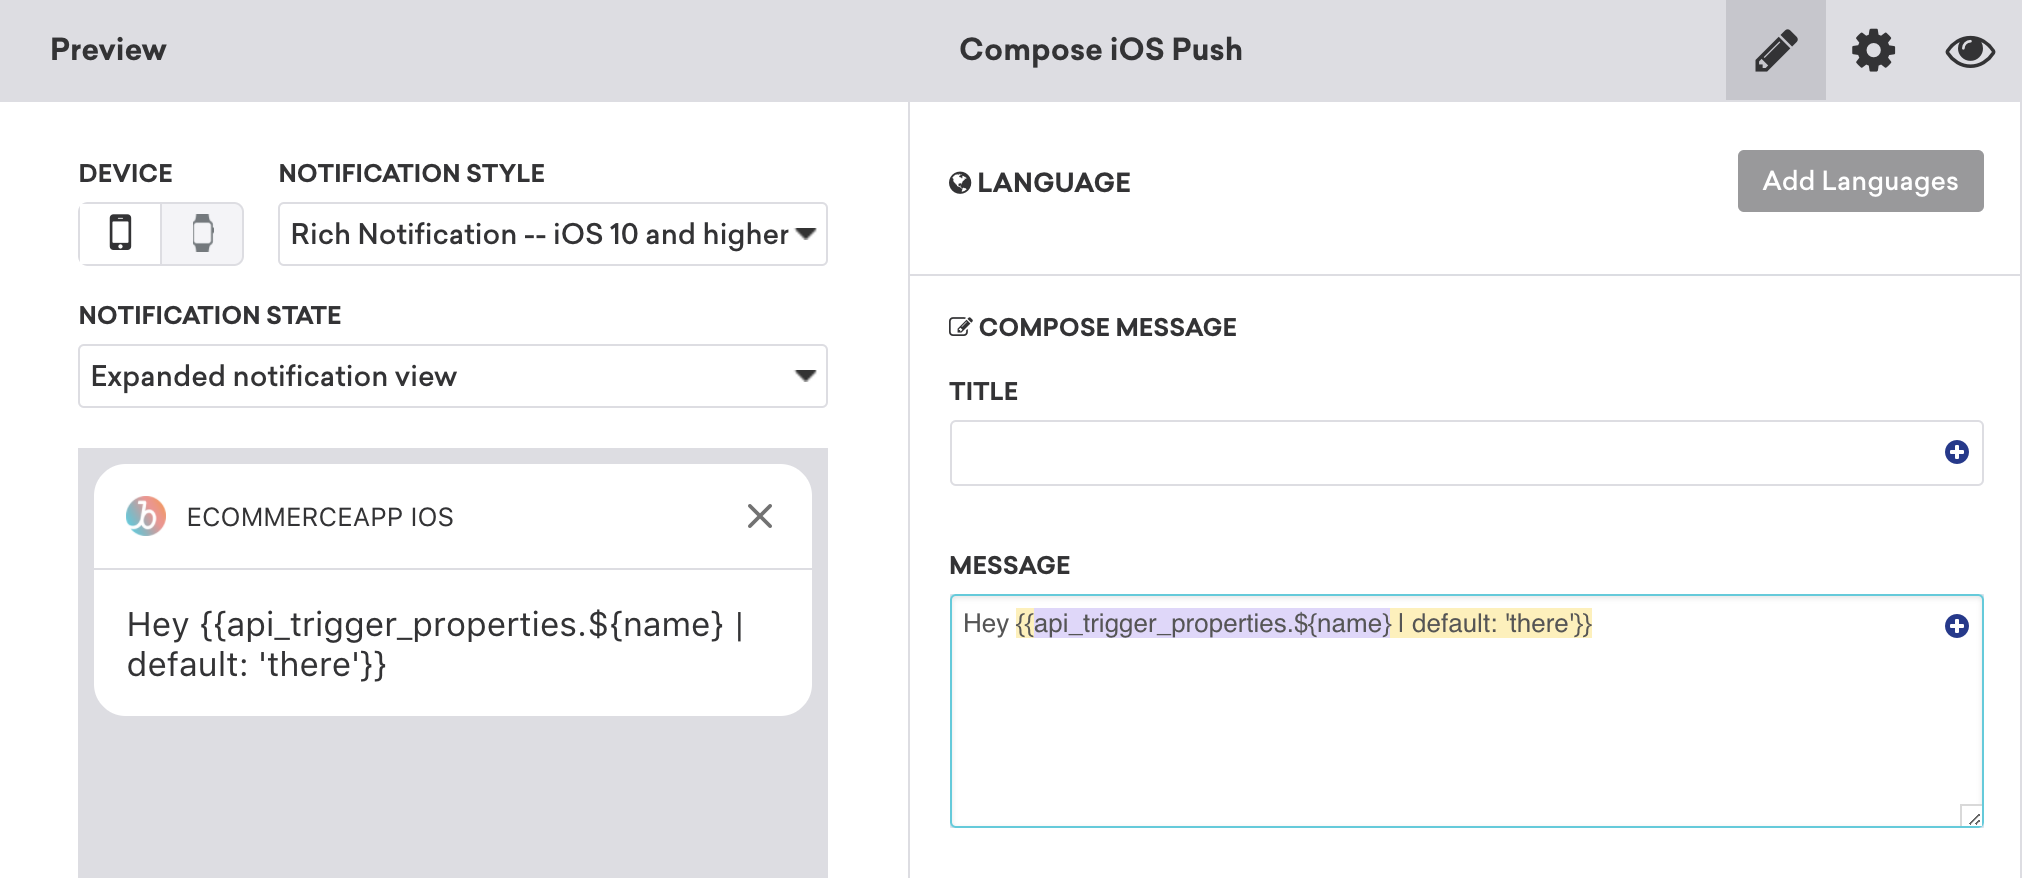Viewport: 2022px width, 878px height.
Task: Click the Add Languages button
Action: coord(1860,181)
